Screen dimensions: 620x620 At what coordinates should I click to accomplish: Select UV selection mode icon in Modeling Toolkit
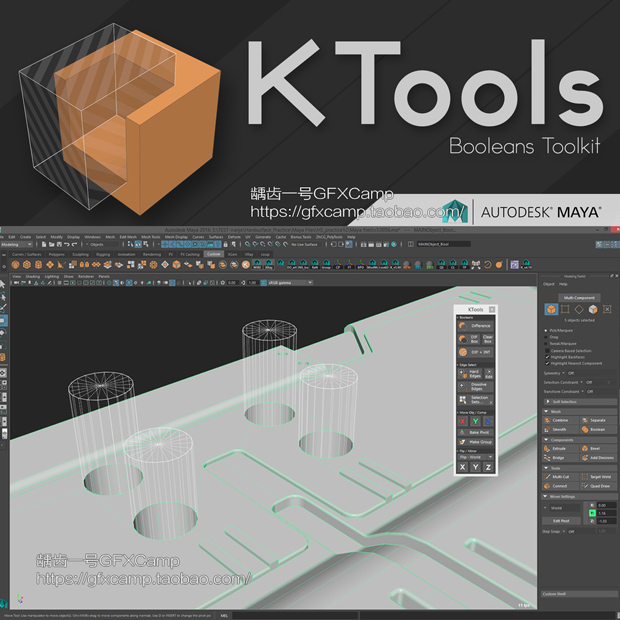[607, 309]
